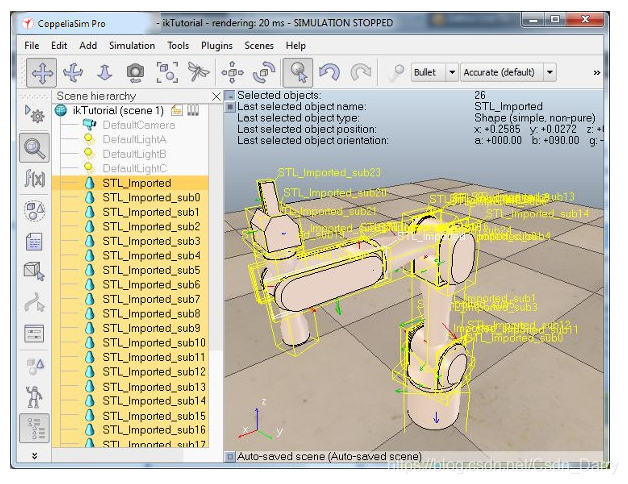Open simulation settings icon in sidebar
The image size is (628, 484).
[34, 115]
